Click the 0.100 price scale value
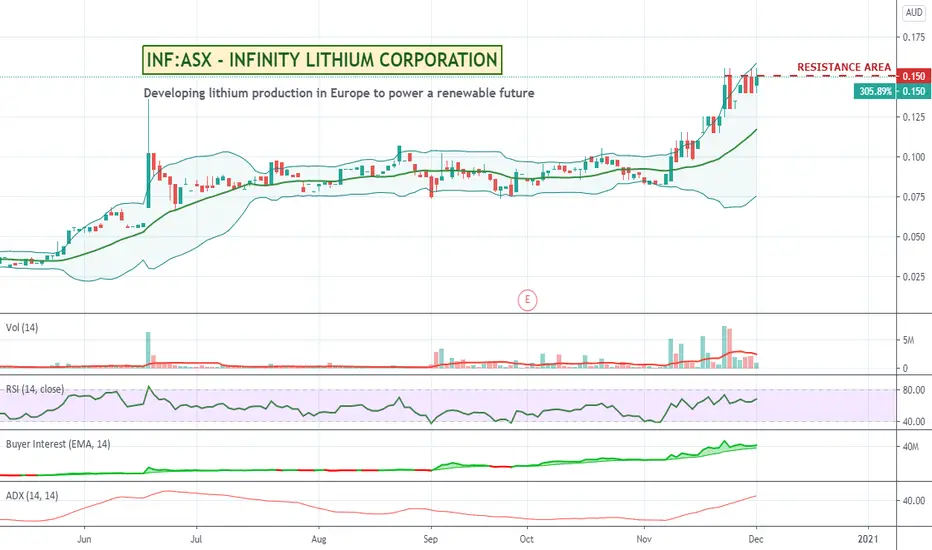Viewport: 932px width, 550px height. coord(914,157)
